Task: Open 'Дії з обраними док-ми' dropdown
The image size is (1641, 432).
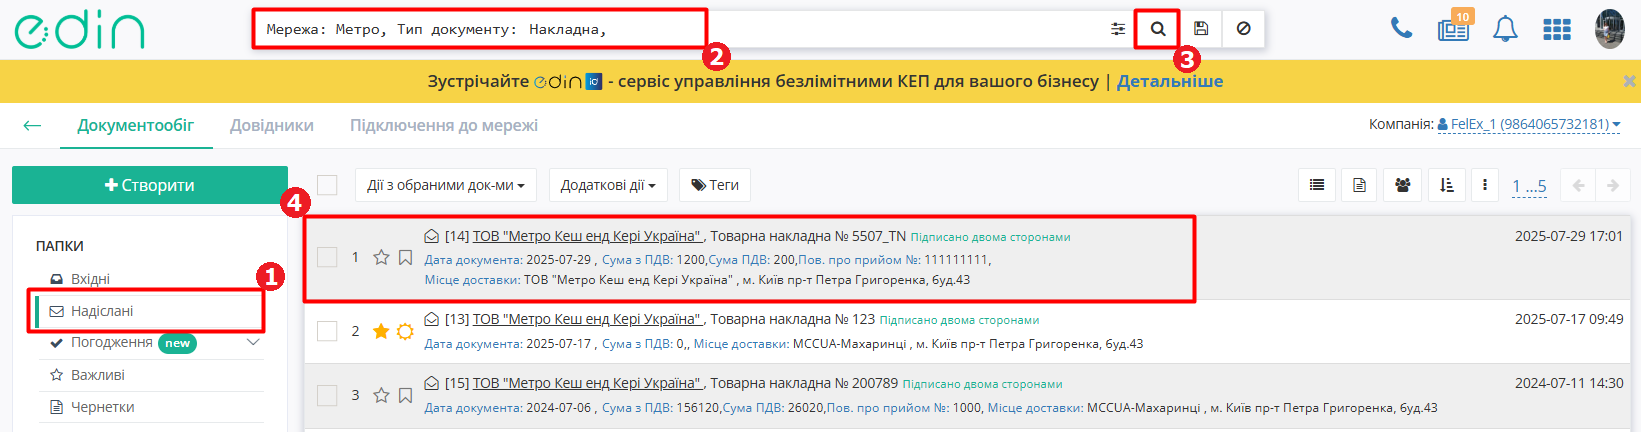Action: (x=446, y=185)
